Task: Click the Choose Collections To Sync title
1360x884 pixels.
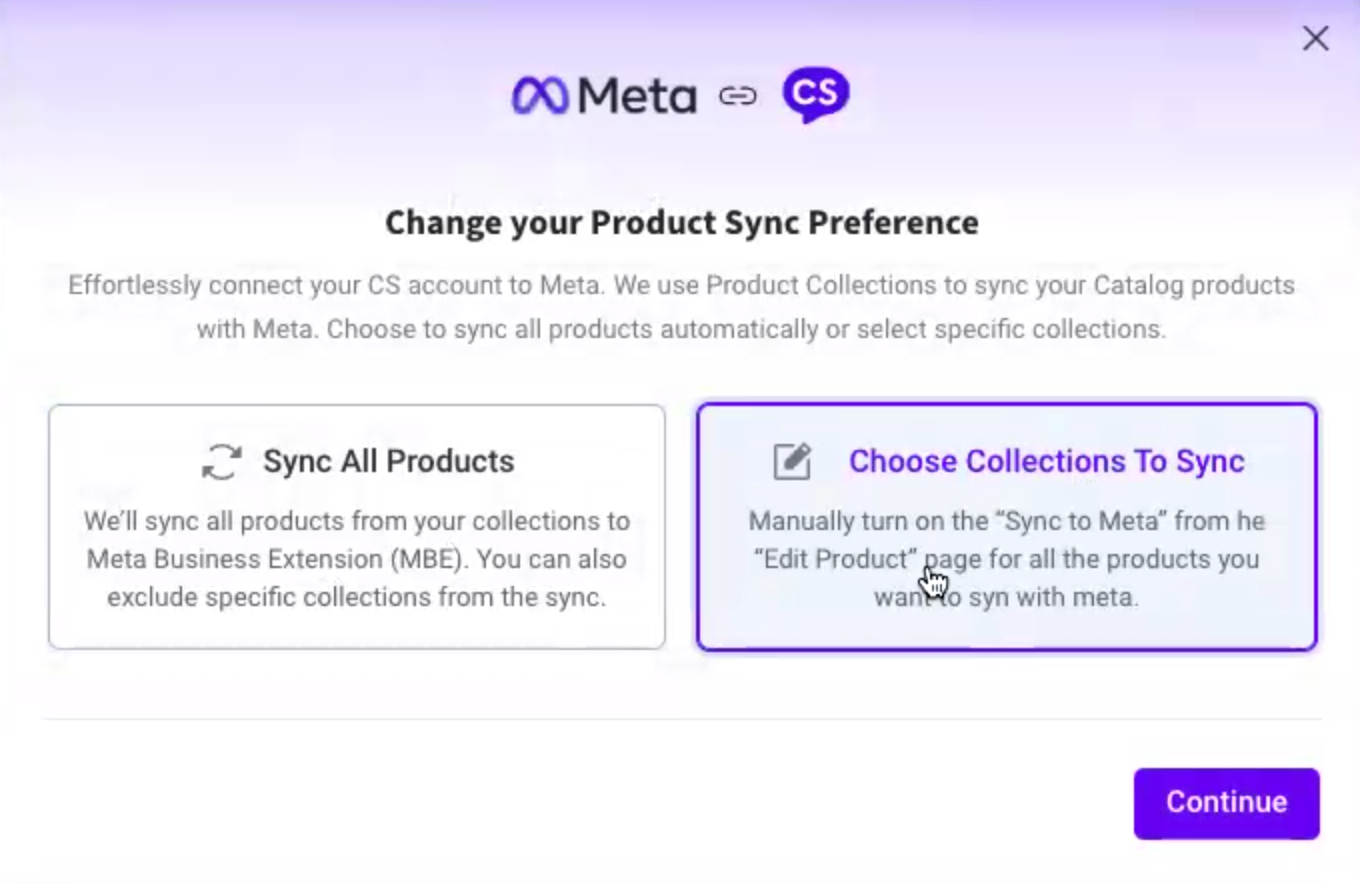Action: tap(1046, 461)
